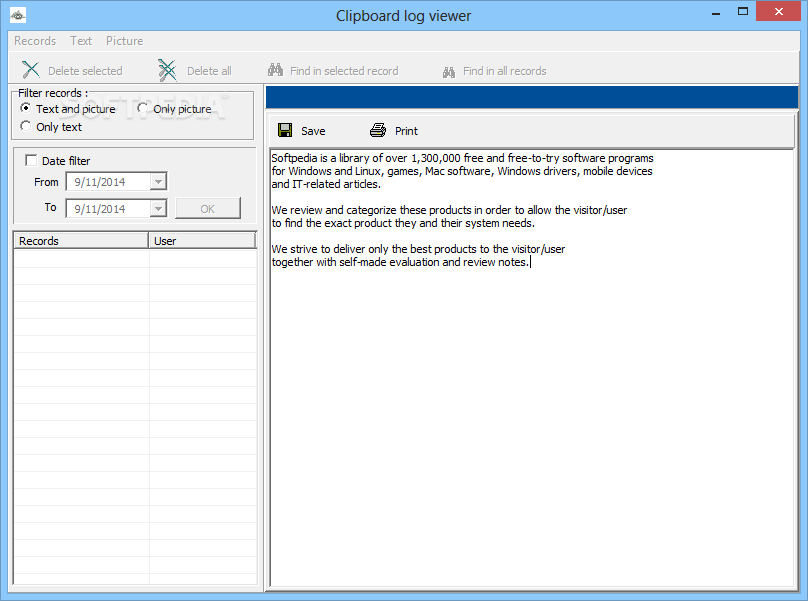Open the Text menu

tap(81, 41)
